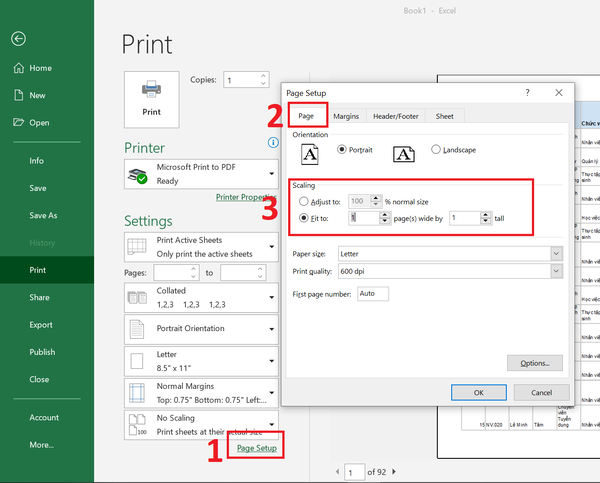Click the printer info icon
Image resolution: width=600 pixels, height=483 pixels.
(x=273, y=143)
